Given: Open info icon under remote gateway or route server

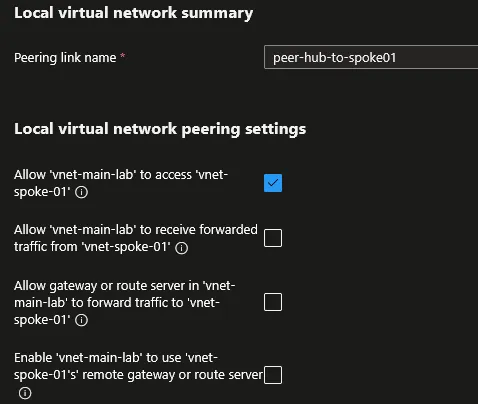Looking at the screenshot, I should [25, 393].
